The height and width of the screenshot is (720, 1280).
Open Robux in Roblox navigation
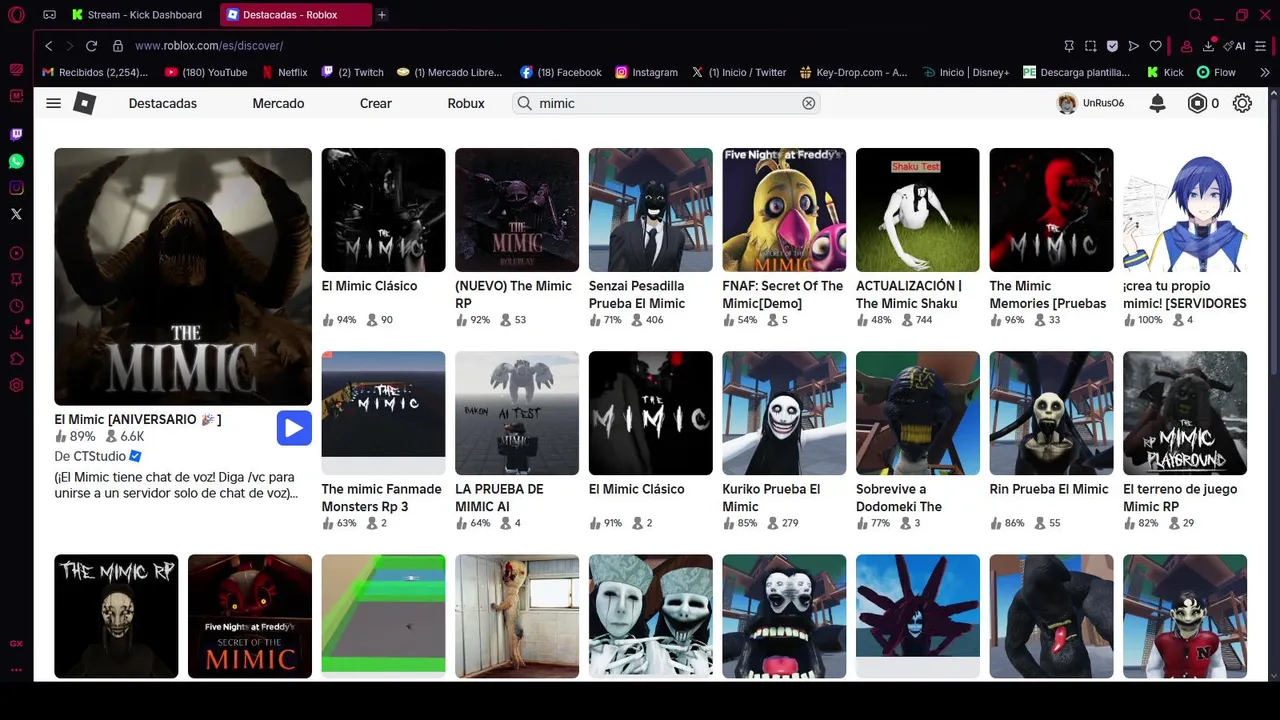coord(466,103)
